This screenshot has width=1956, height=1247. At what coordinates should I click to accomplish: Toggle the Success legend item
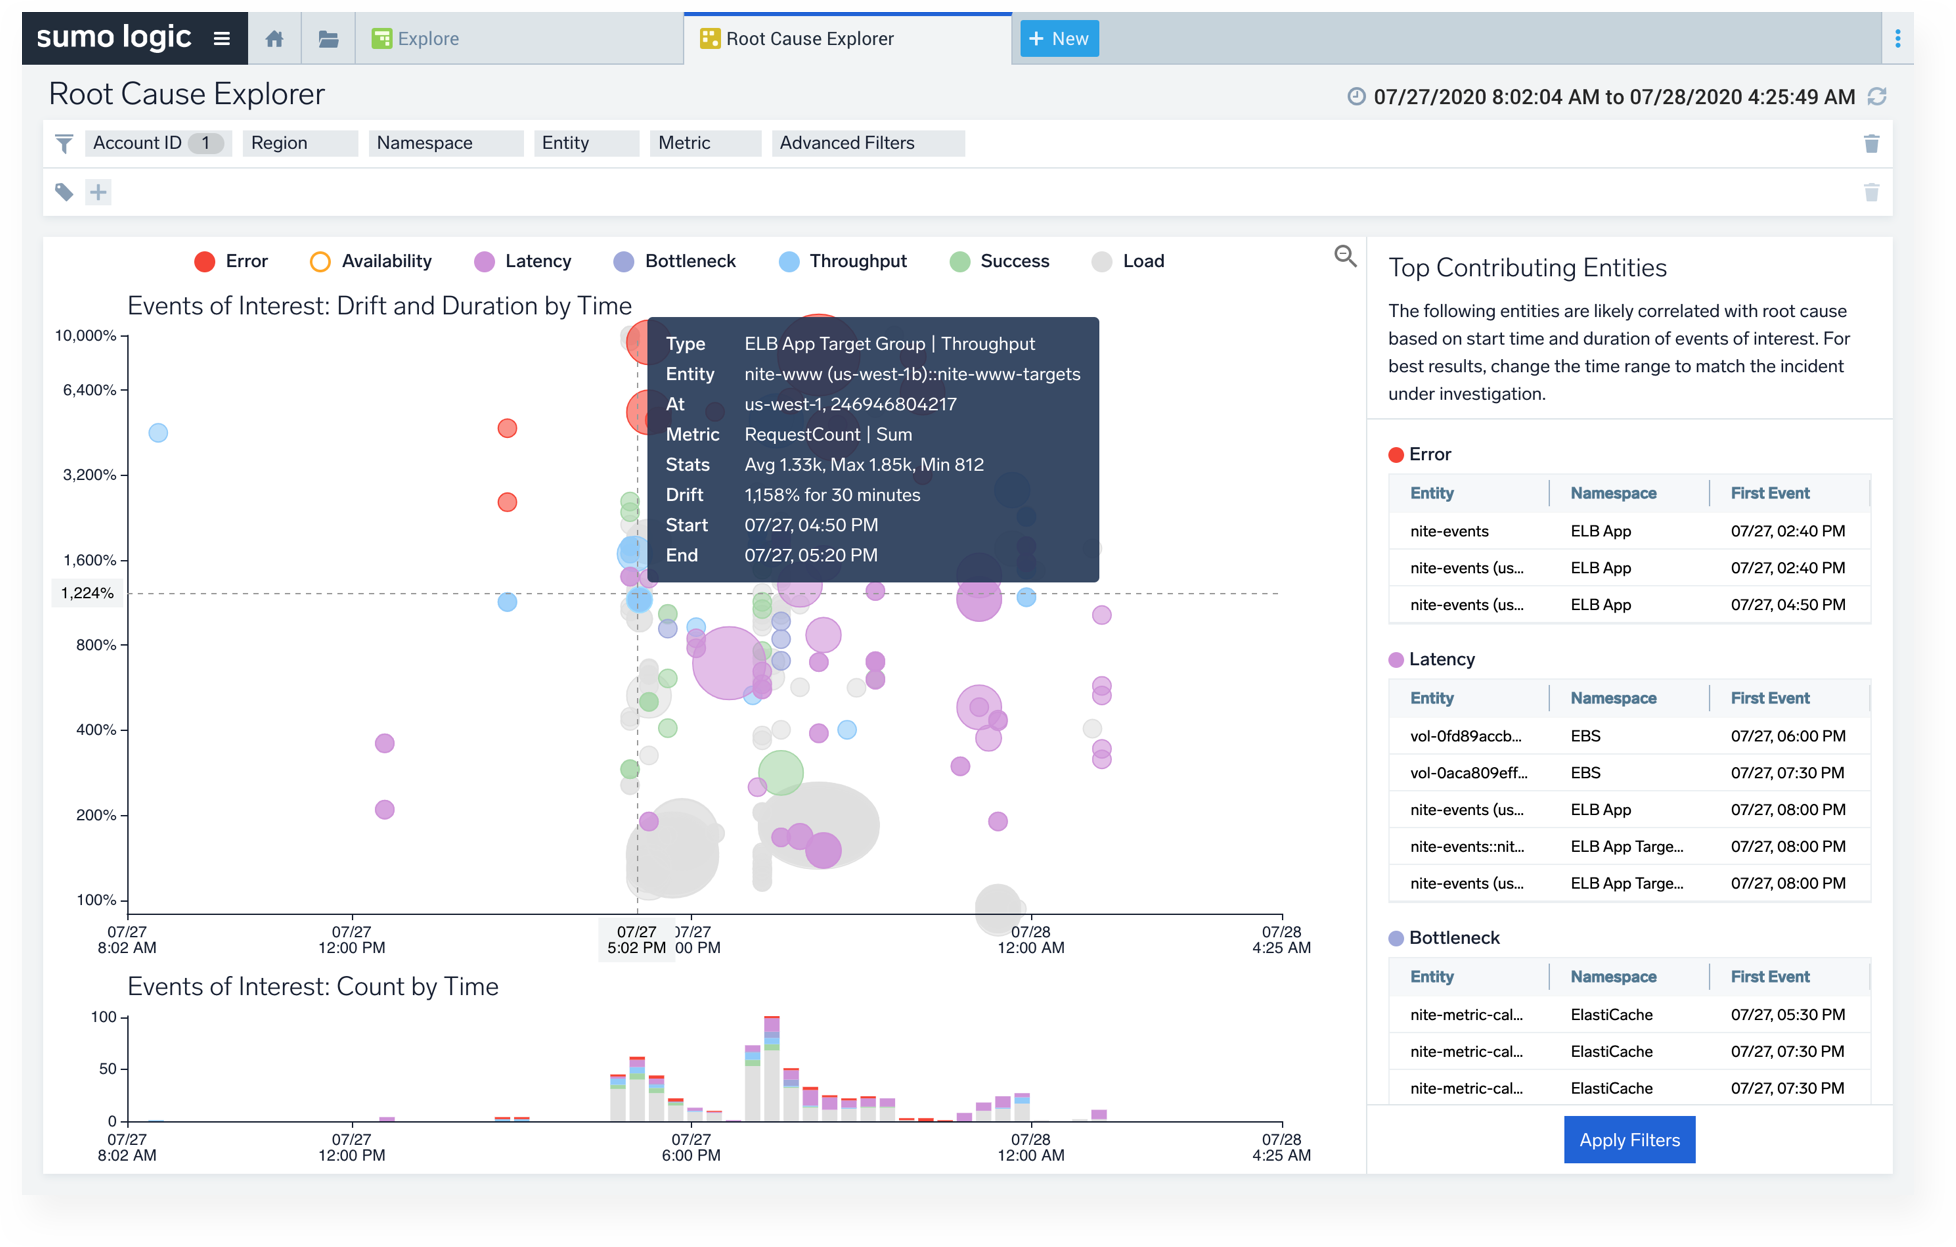[1000, 262]
